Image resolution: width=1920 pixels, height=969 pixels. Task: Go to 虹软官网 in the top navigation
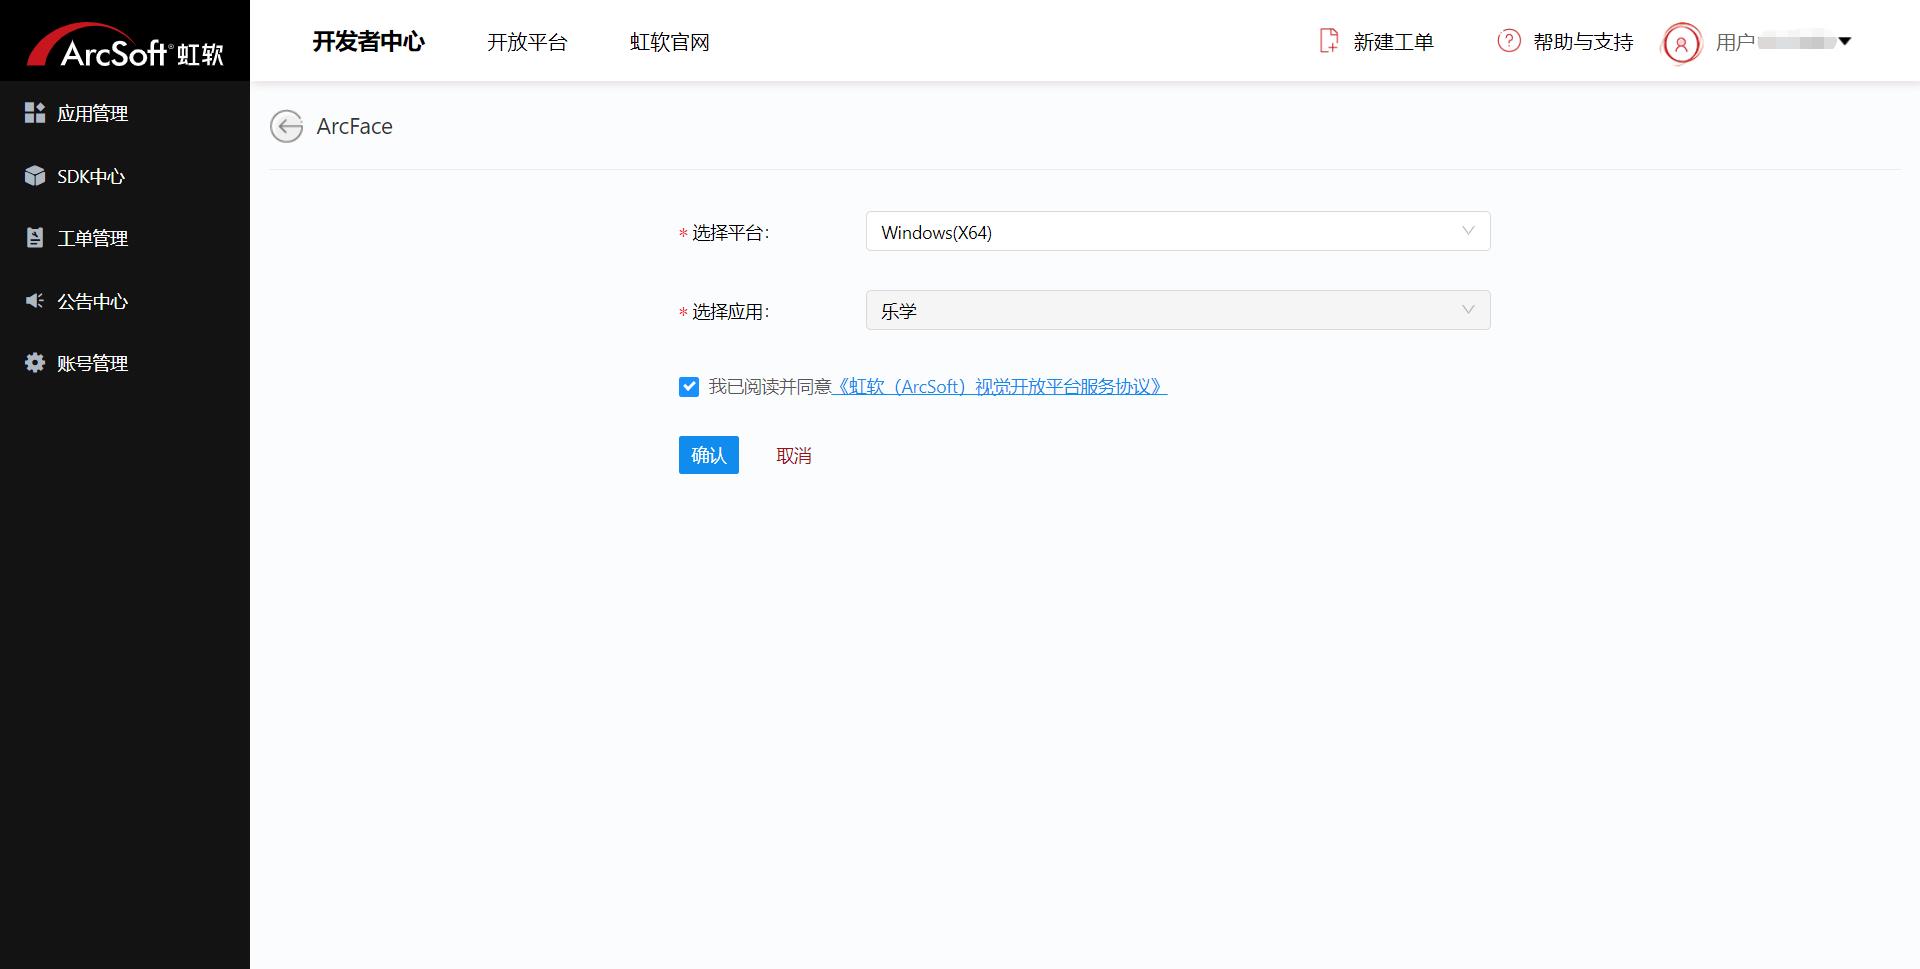670,42
